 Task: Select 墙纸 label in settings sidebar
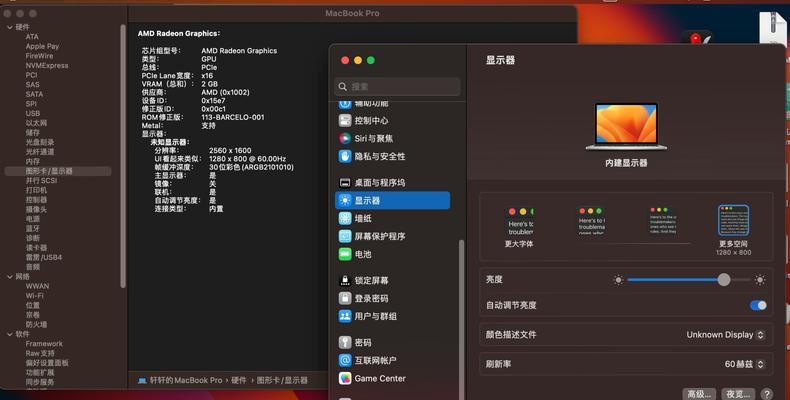tap(363, 218)
